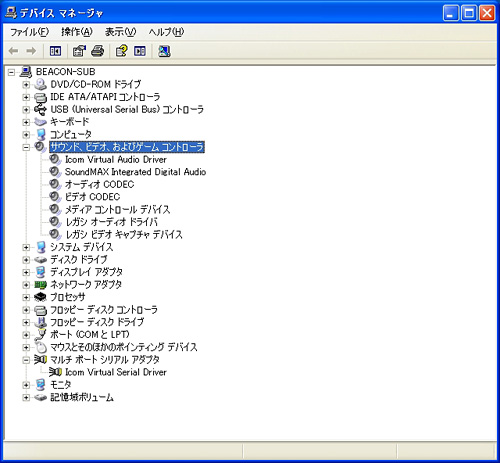The width and height of the screenshot is (500, 463).
Task: Click the Print toolbar icon
Action: pyautogui.click(x=98, y=51)
